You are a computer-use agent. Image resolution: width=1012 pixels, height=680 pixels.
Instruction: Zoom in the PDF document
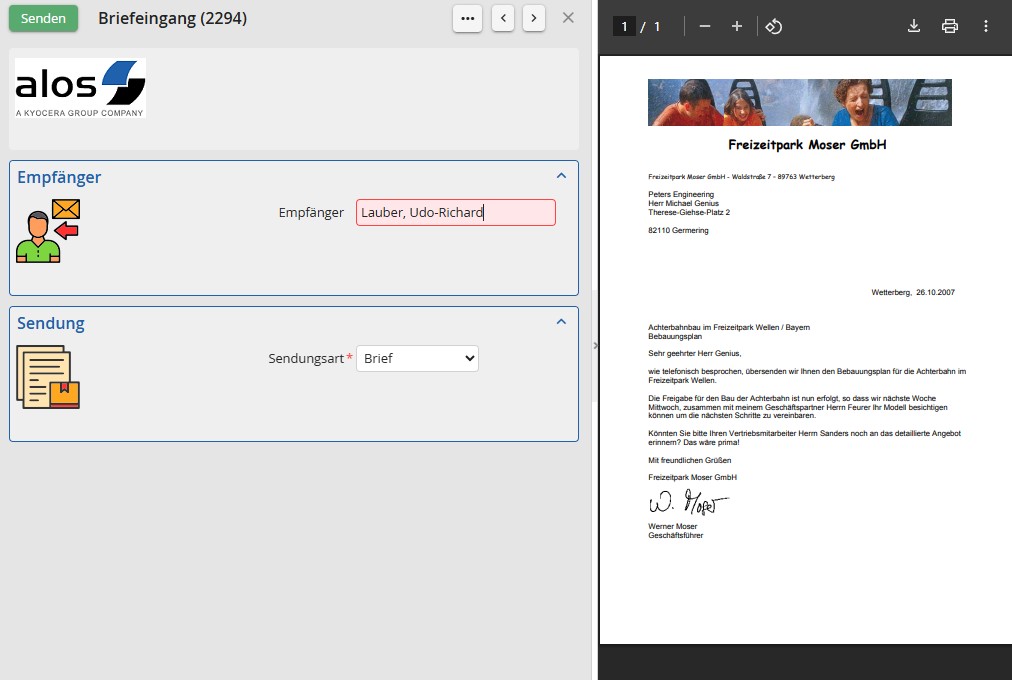pos(736,26)
